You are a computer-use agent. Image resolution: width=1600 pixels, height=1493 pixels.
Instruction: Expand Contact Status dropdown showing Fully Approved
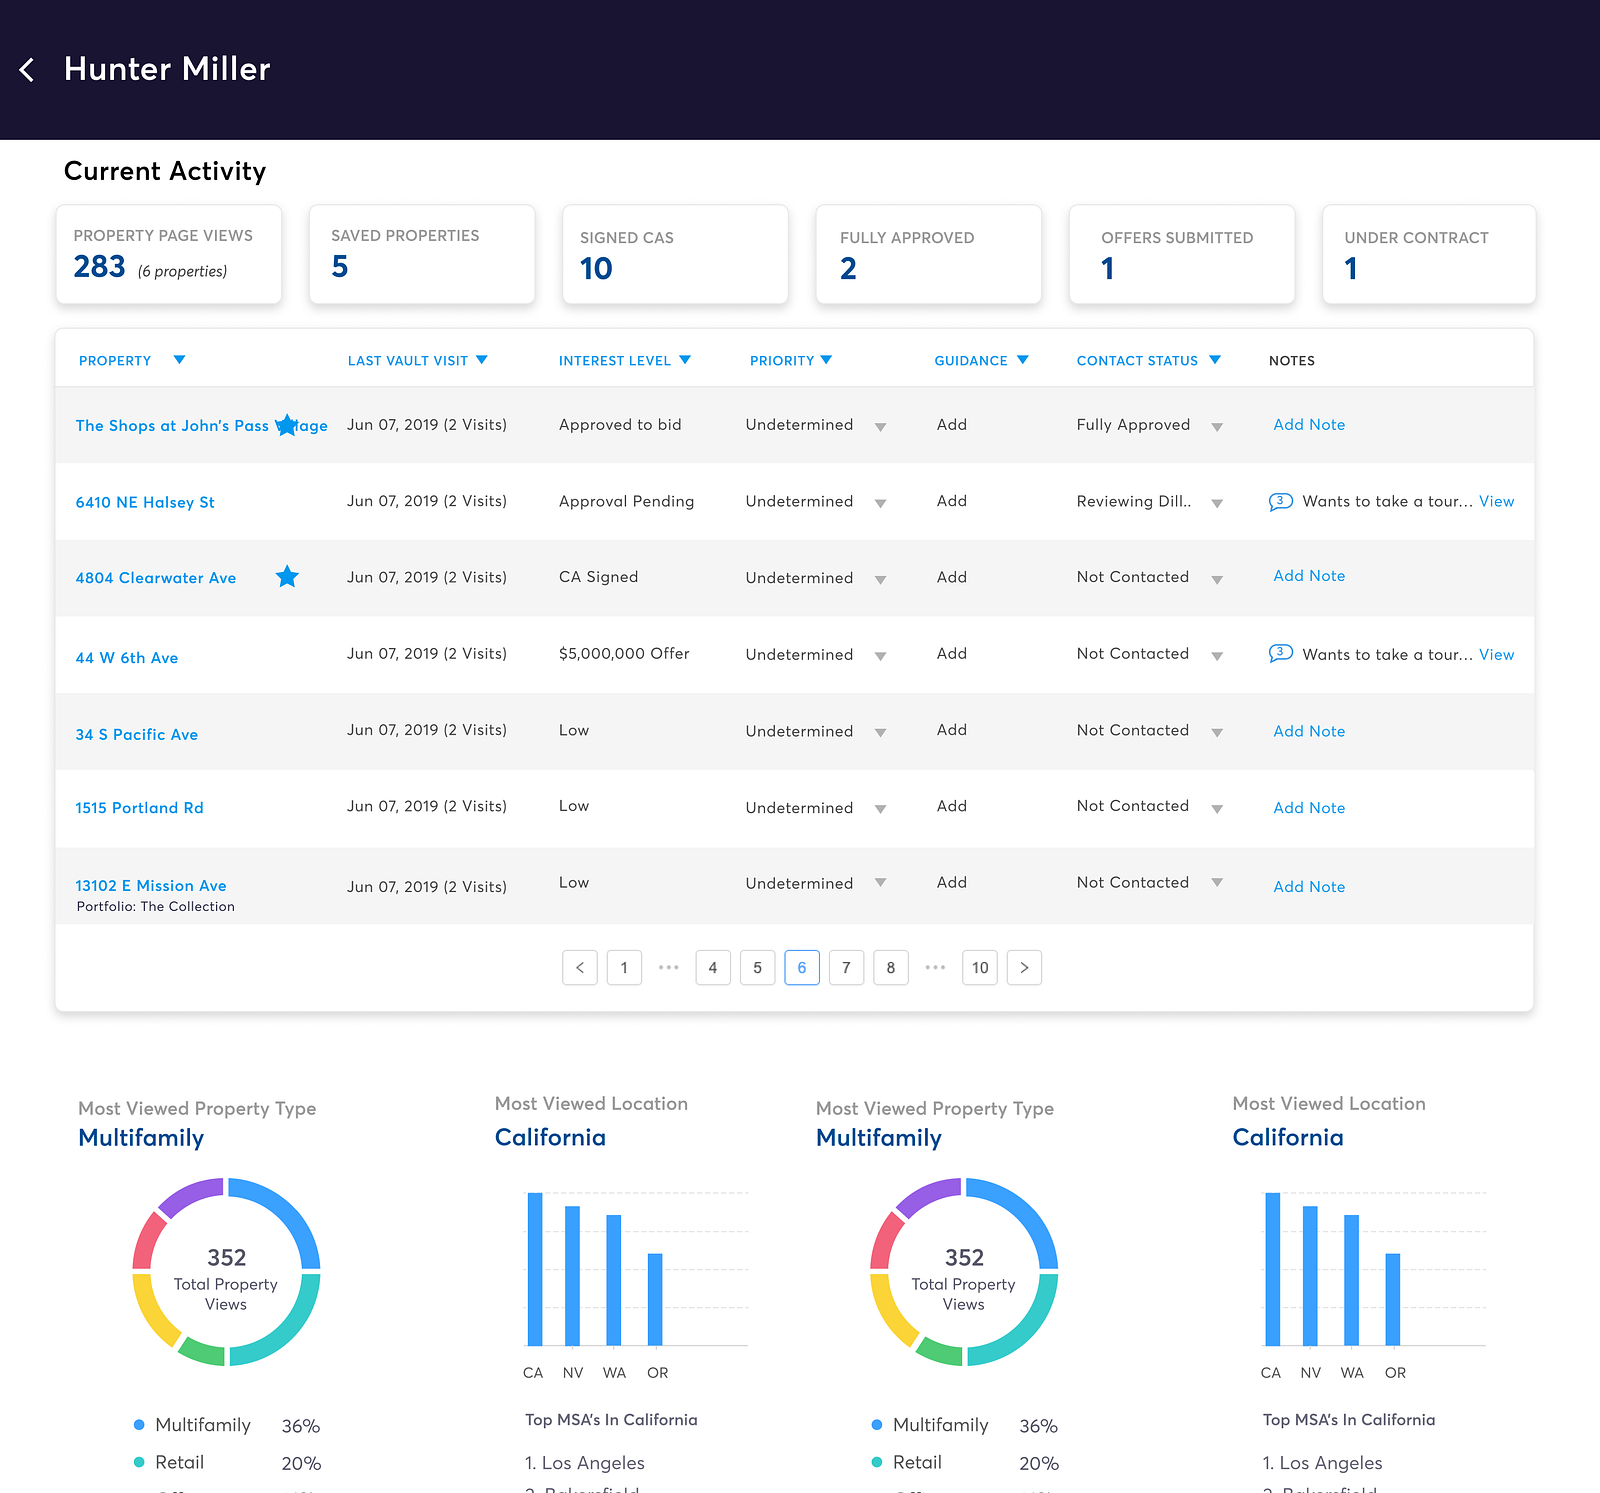[1217, 427]
